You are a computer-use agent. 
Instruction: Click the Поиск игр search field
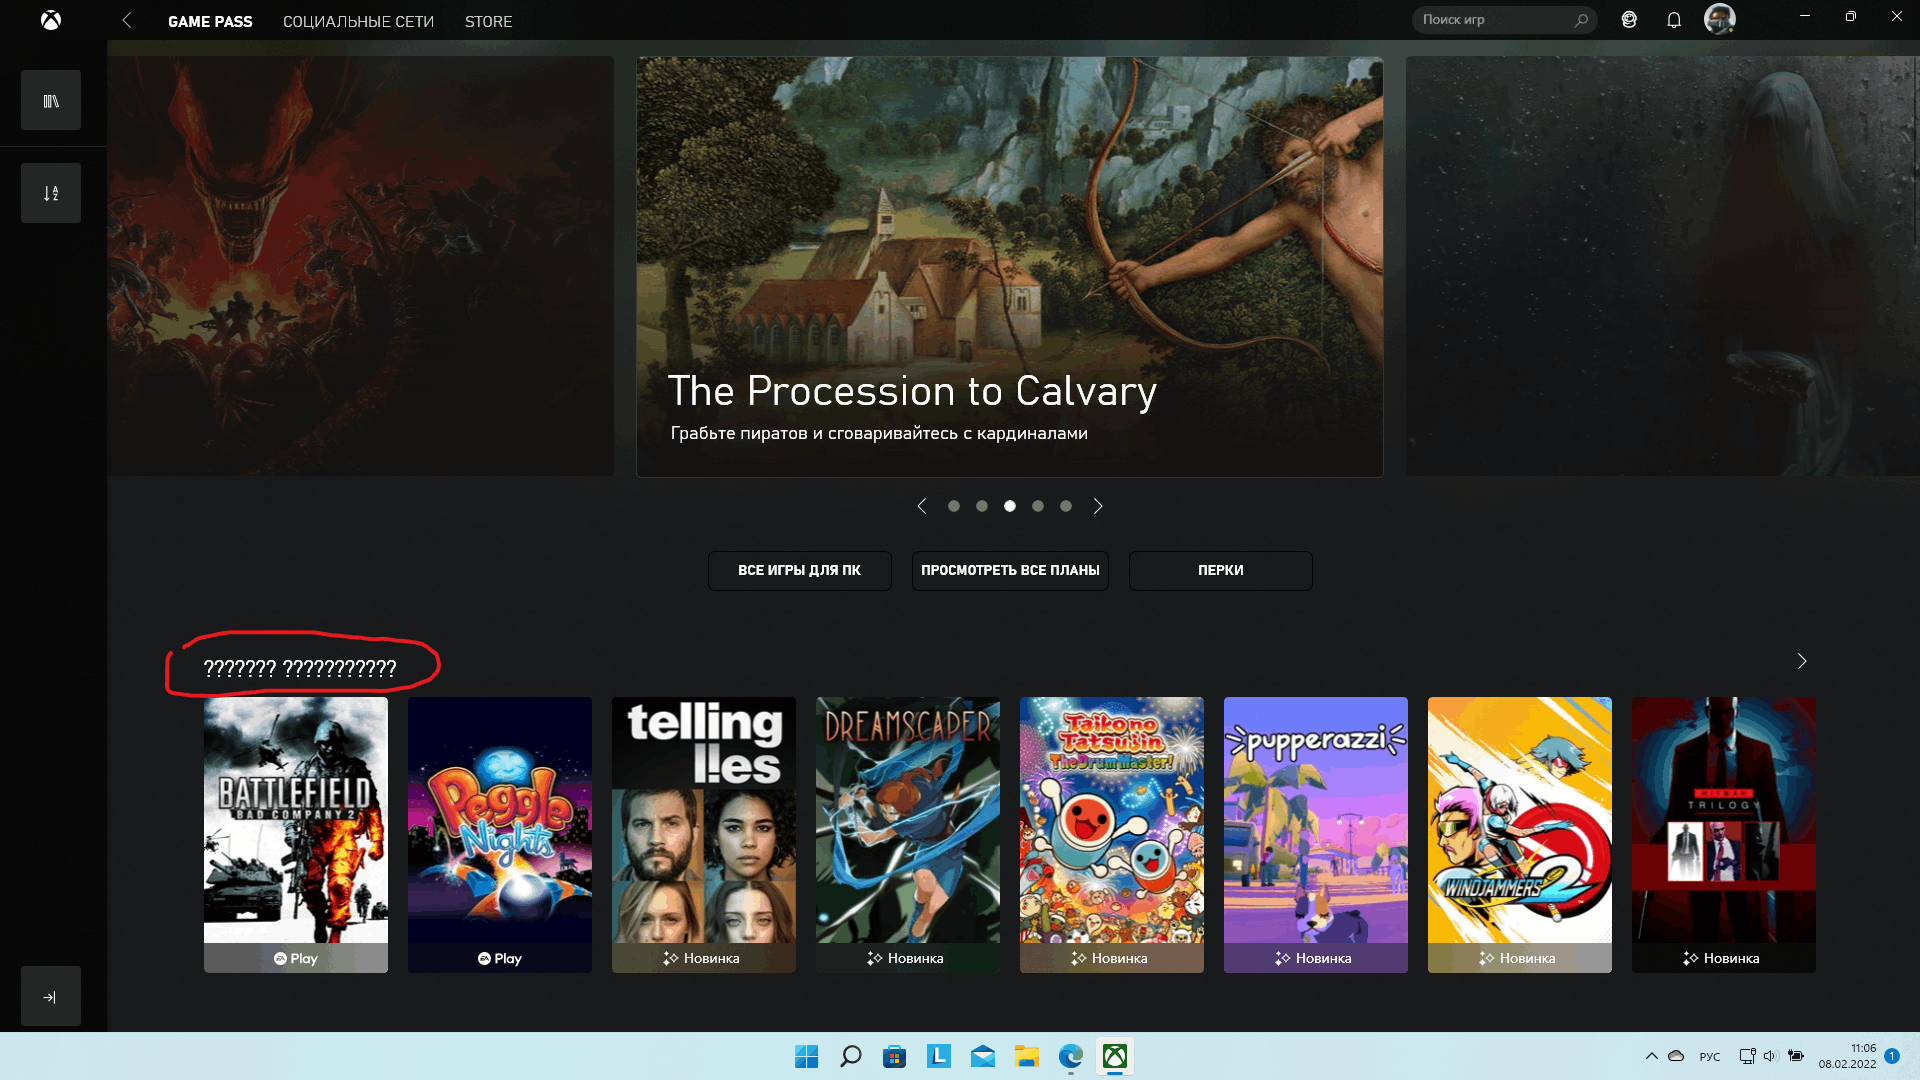pos(1504,20)
